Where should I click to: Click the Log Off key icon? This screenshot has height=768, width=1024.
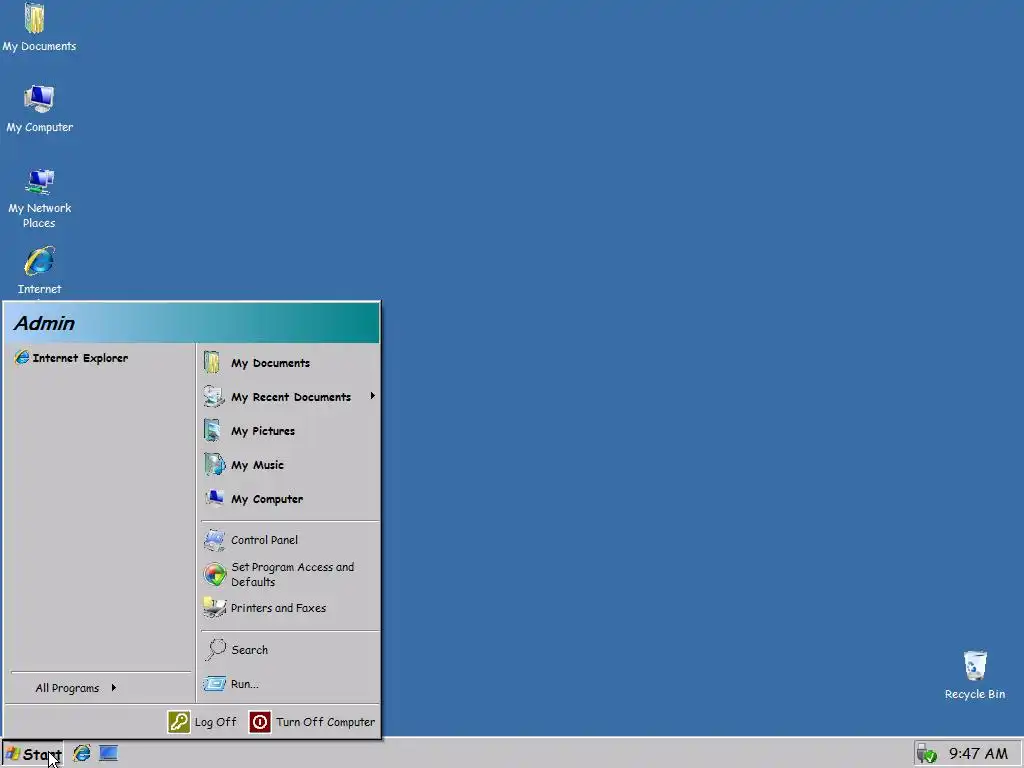click(178, 722)
